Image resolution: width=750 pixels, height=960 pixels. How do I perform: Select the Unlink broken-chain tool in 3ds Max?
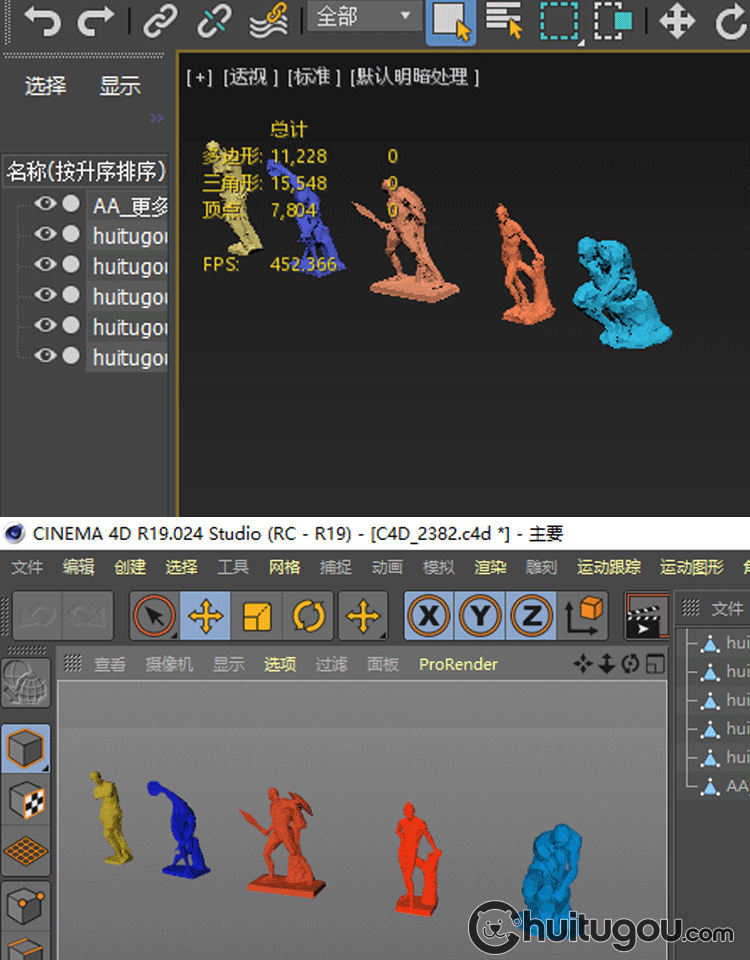214,21
